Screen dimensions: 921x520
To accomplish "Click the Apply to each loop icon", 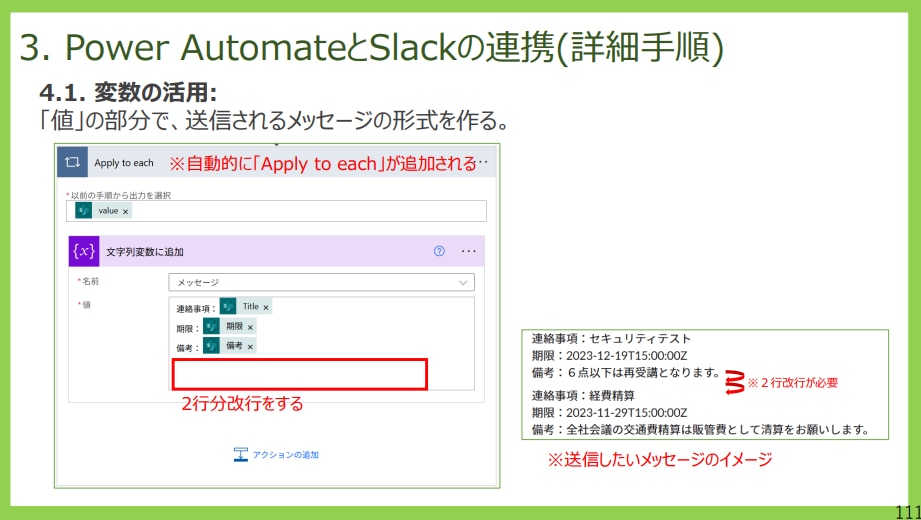I will click(72, 163).
